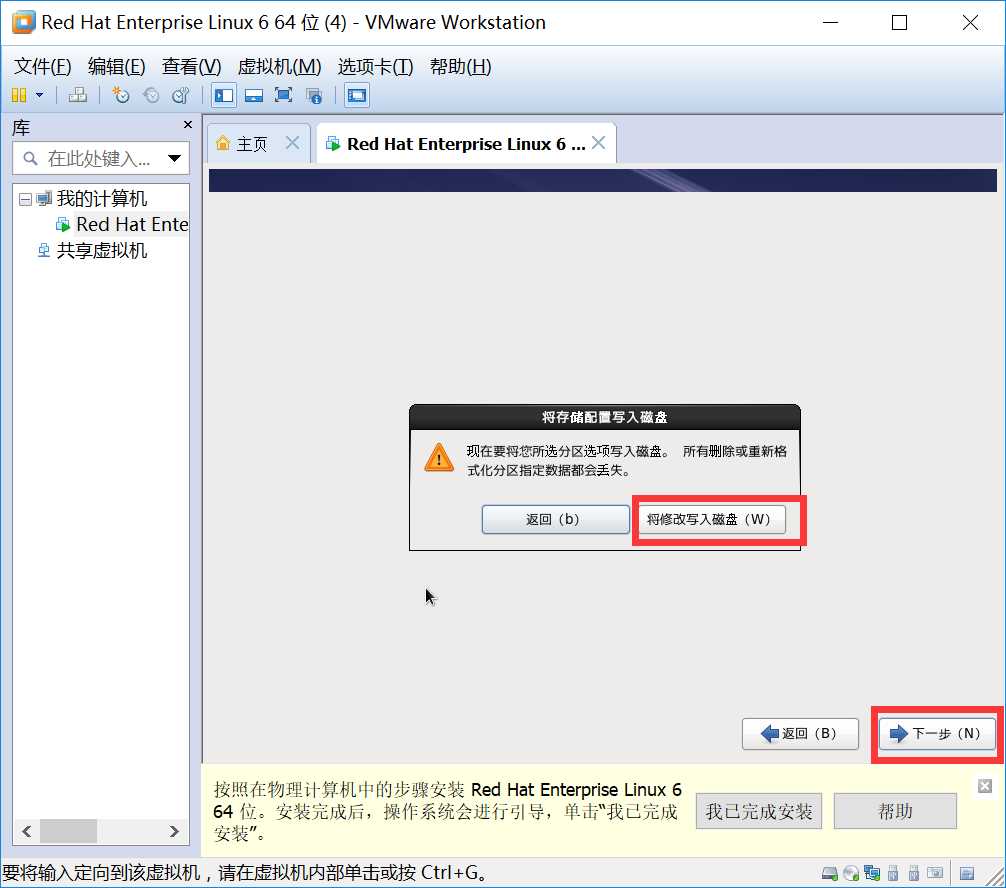Open the snapshot manager wrench-clock icon
This screenshot has height=888, width=1006.
coord(181,96)
